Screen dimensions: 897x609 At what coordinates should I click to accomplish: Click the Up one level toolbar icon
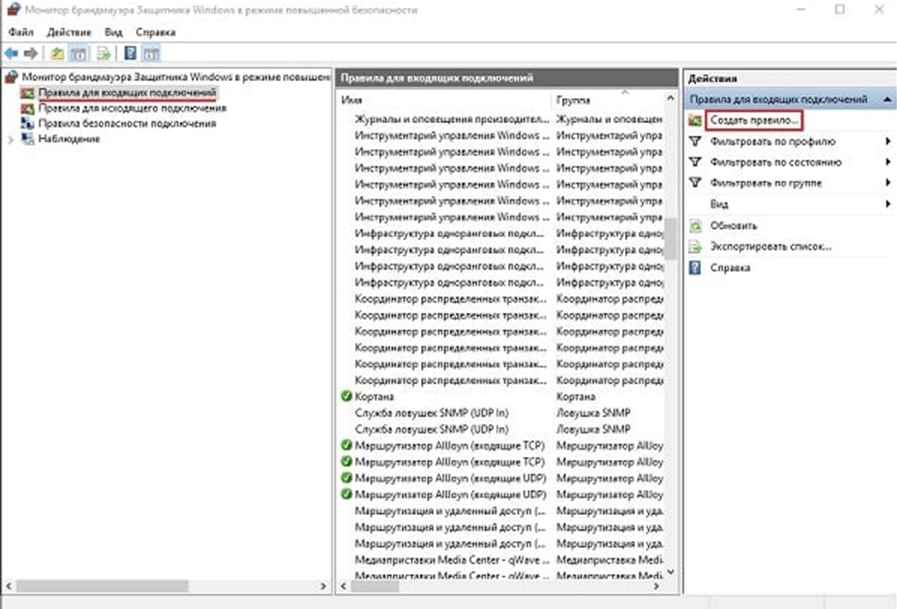pos(57,53)
